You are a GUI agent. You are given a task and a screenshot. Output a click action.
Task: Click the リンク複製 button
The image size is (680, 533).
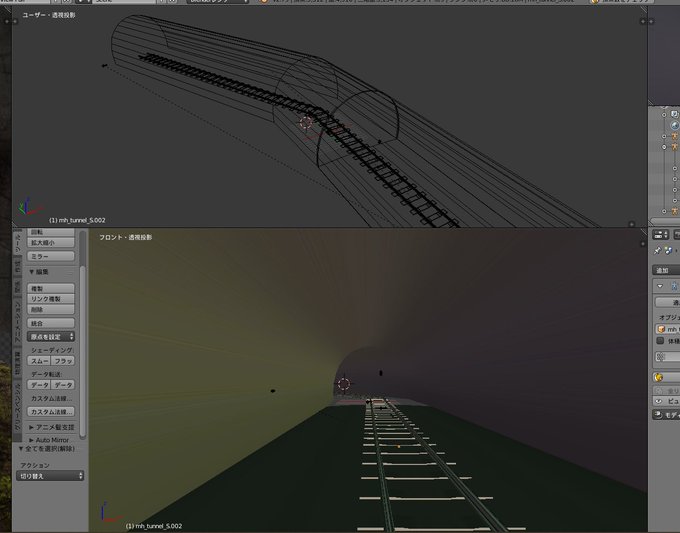pos(51,299)
